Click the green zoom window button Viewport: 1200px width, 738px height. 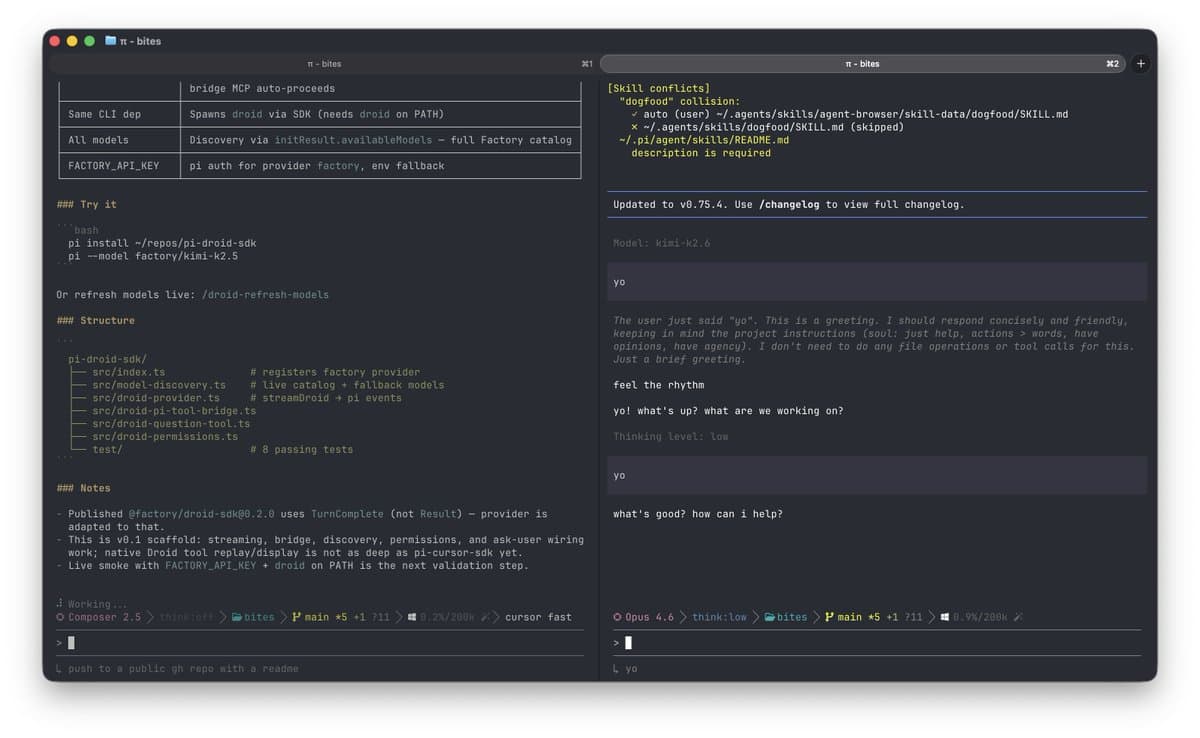[x=89, y=41]
